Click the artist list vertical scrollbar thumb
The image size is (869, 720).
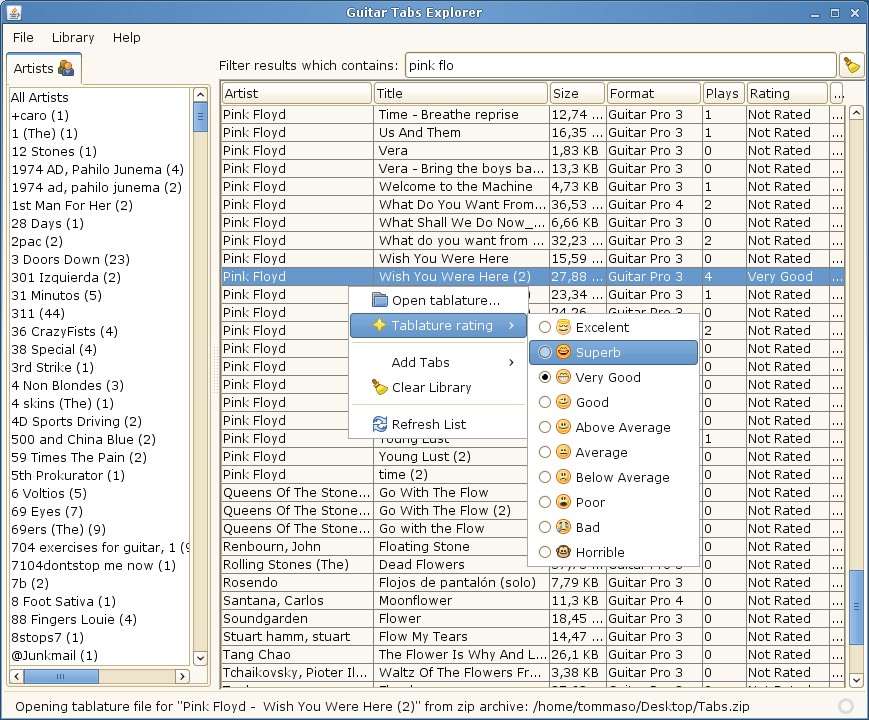pos(200,117)
